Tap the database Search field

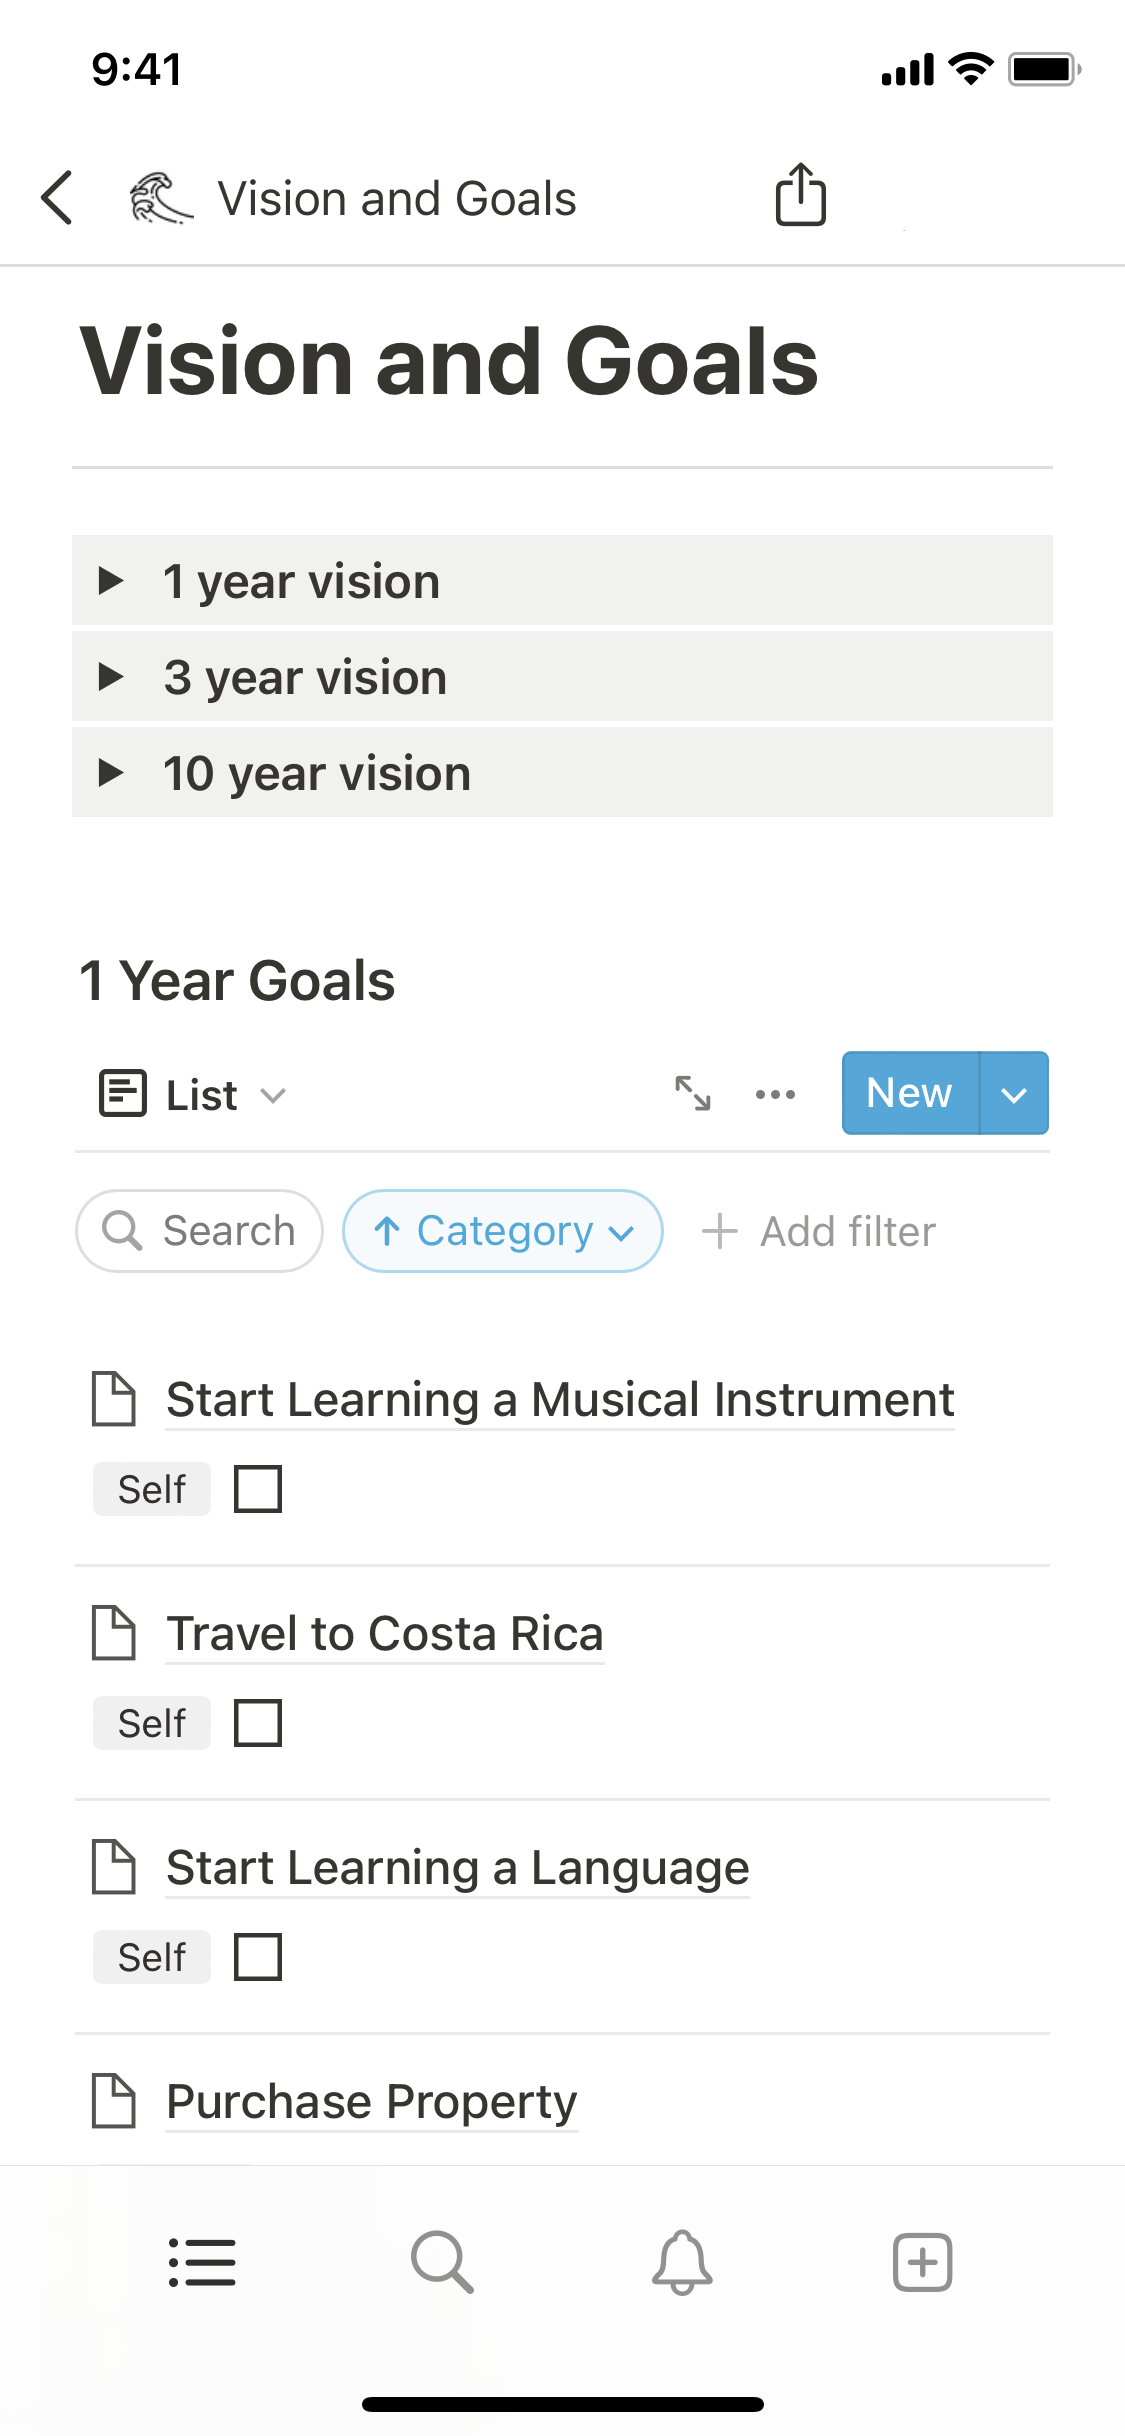pyautogui.click(x=200, y=1231)
